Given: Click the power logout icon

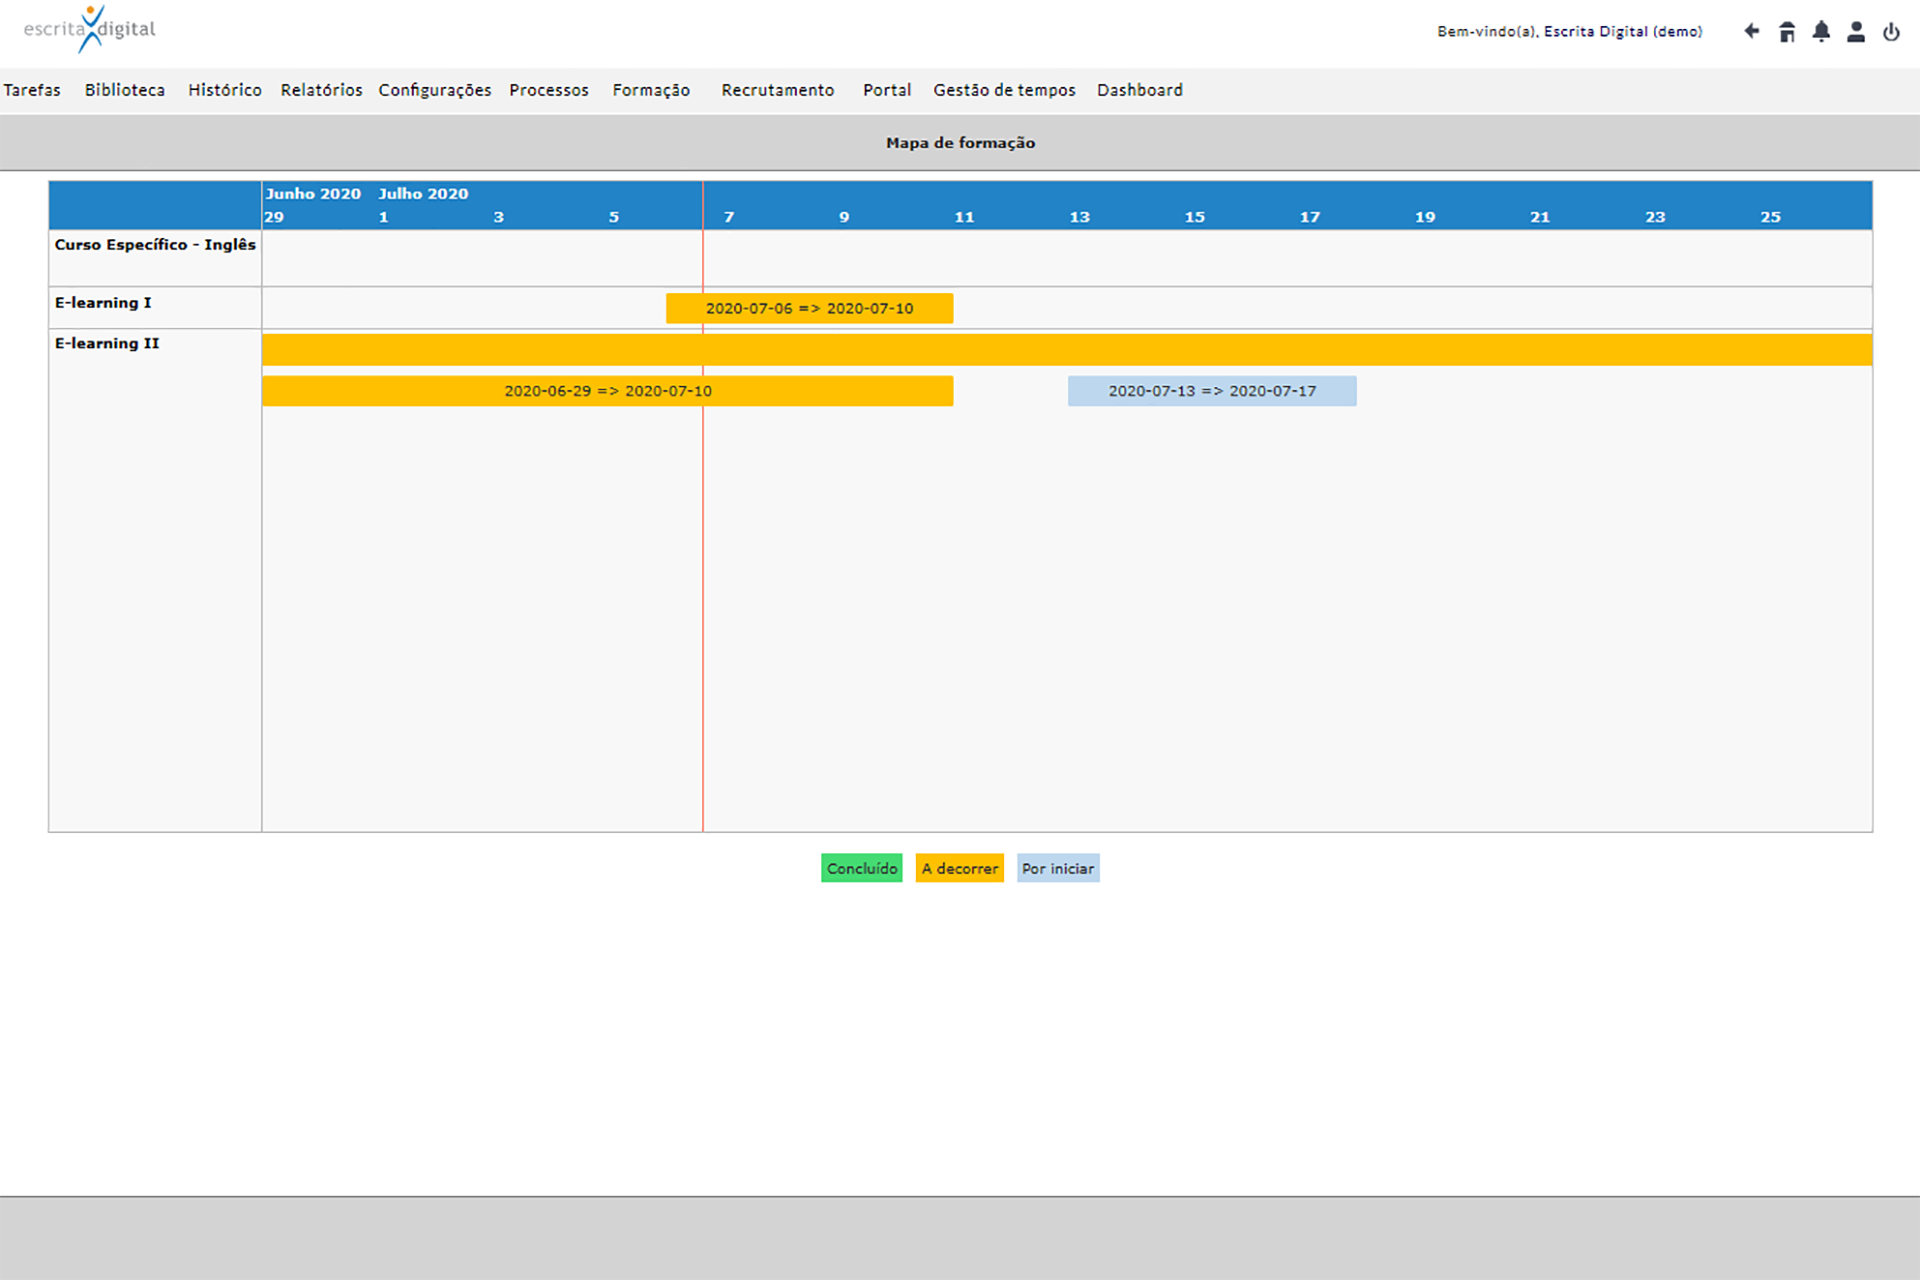Looking at the screenshot, I should (x=1891, y=32).
